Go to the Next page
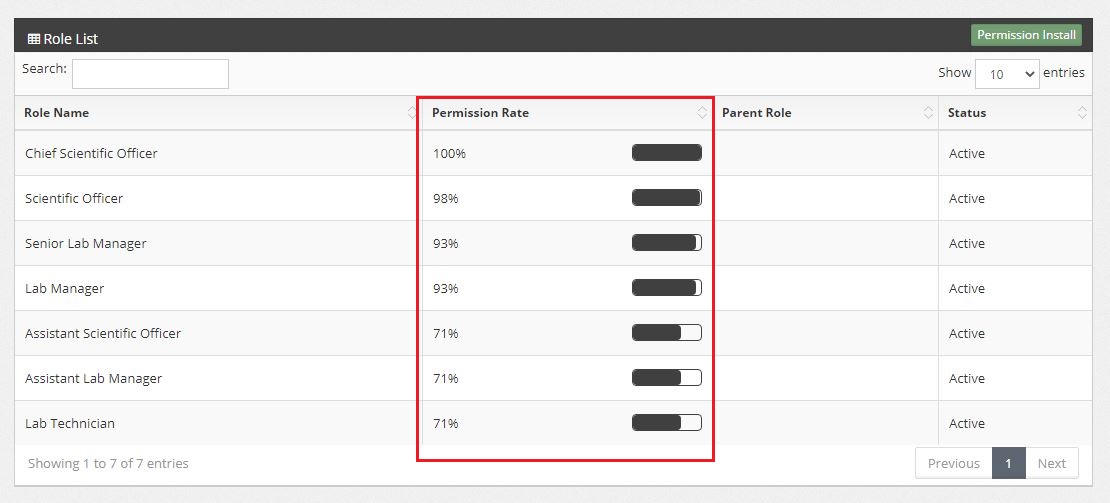 pos(1051,463)
